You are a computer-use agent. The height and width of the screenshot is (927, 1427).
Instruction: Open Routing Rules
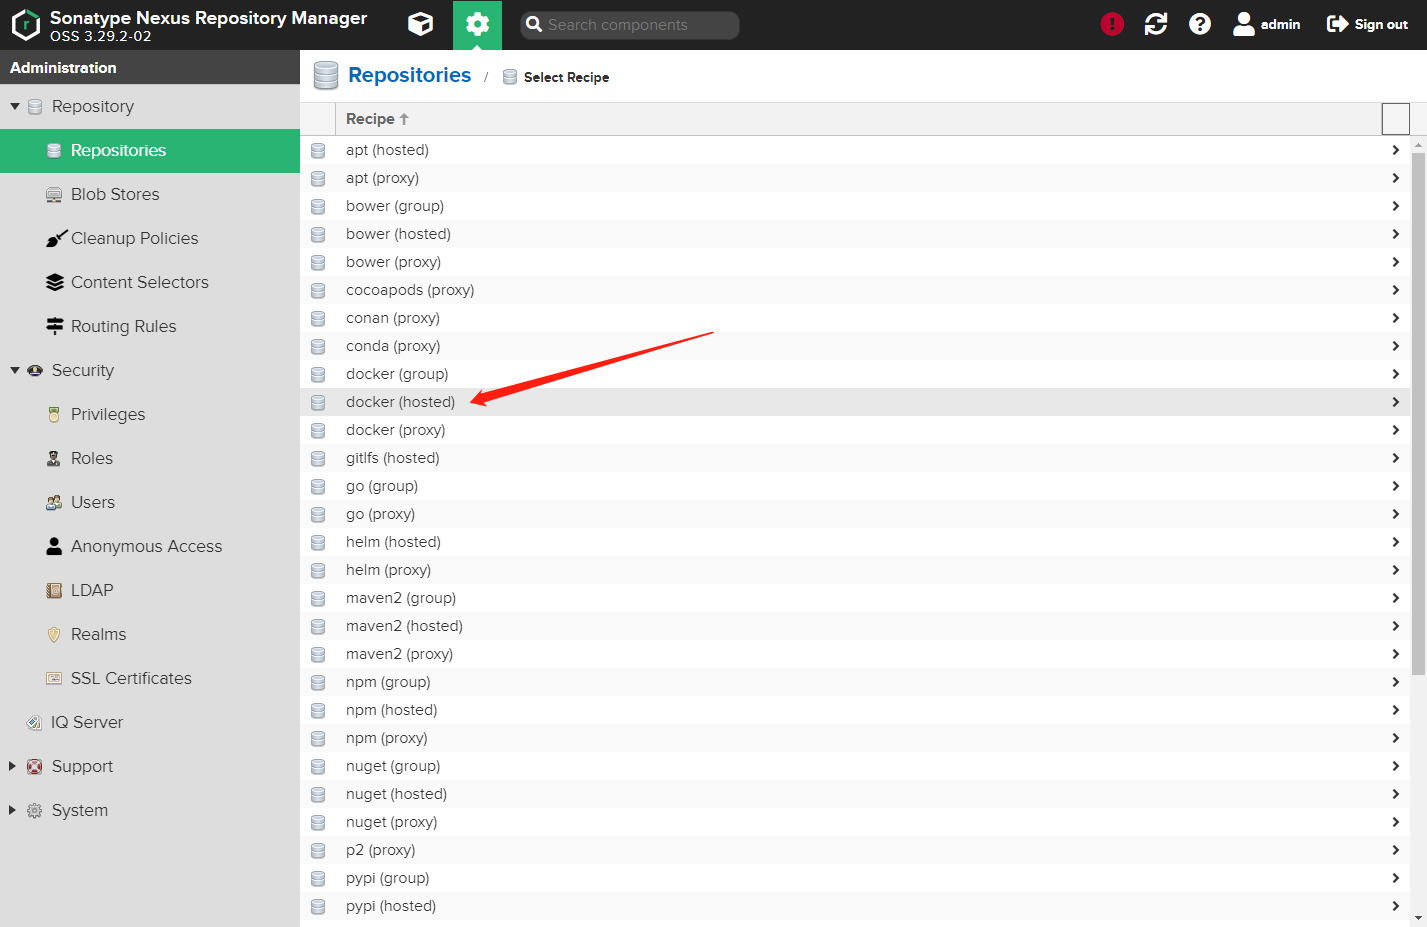(x=150, y=326)
